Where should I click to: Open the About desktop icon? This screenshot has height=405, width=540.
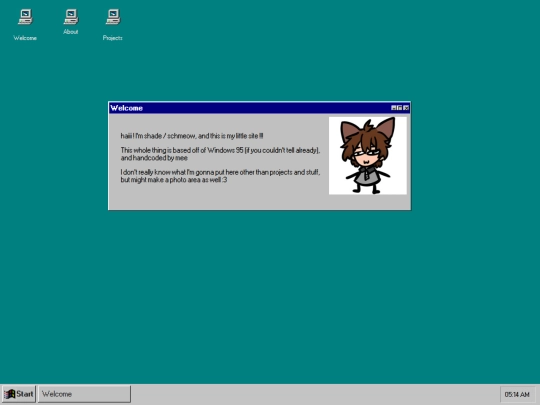(71, 22)
